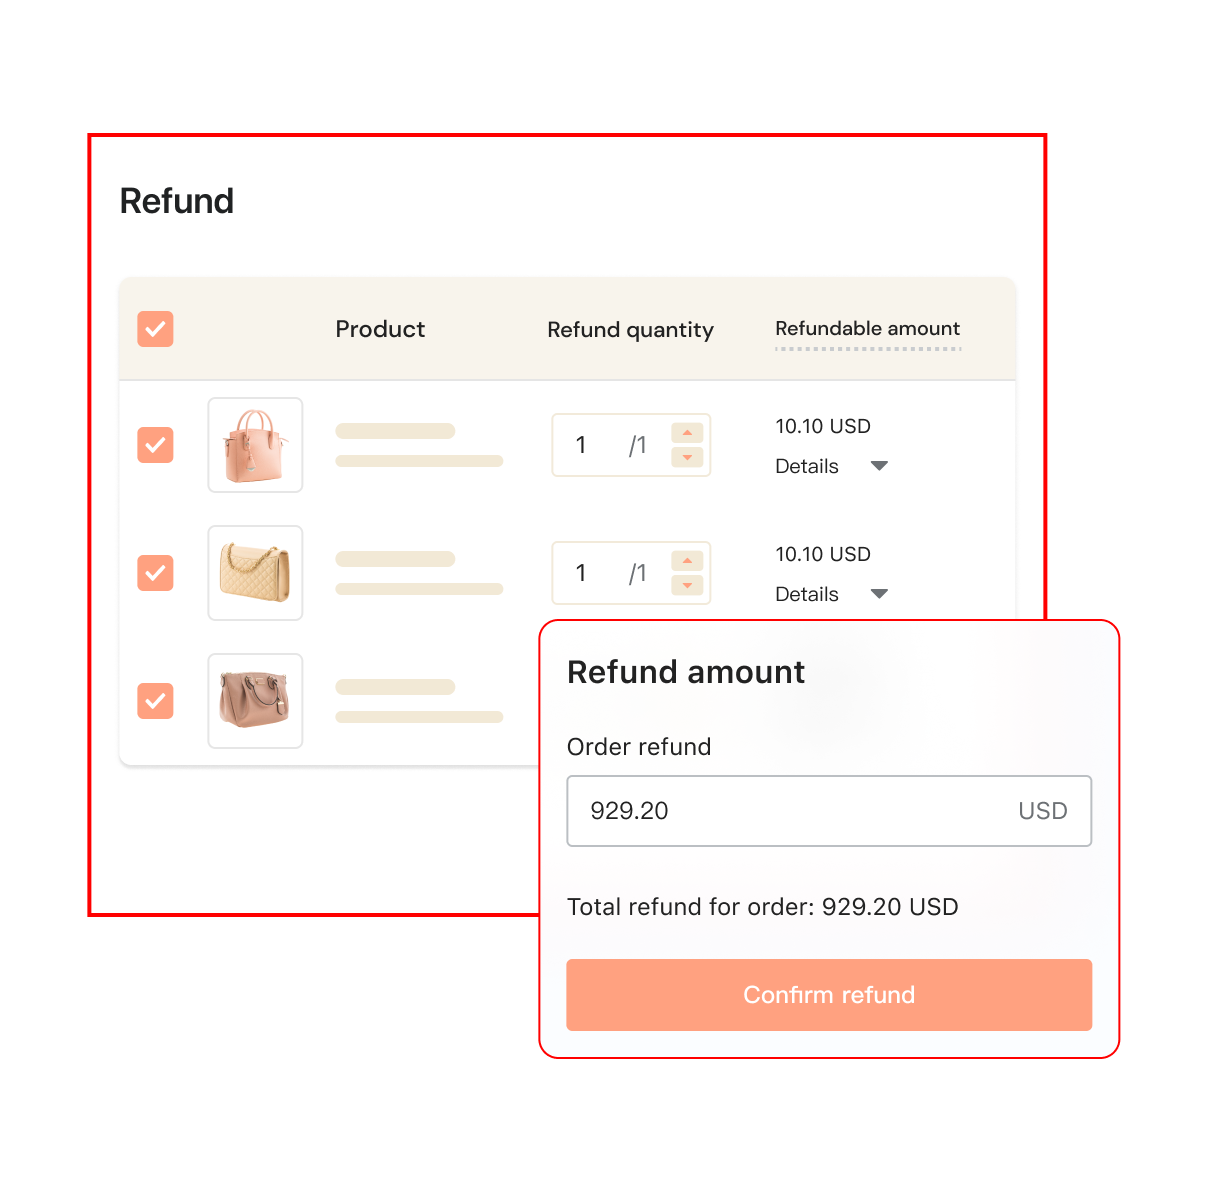The width and height of the screenshot is (1205, 1200).
Task: Click the Refundable amount column header
Action: pyautogui.click(x=867, y=329)
